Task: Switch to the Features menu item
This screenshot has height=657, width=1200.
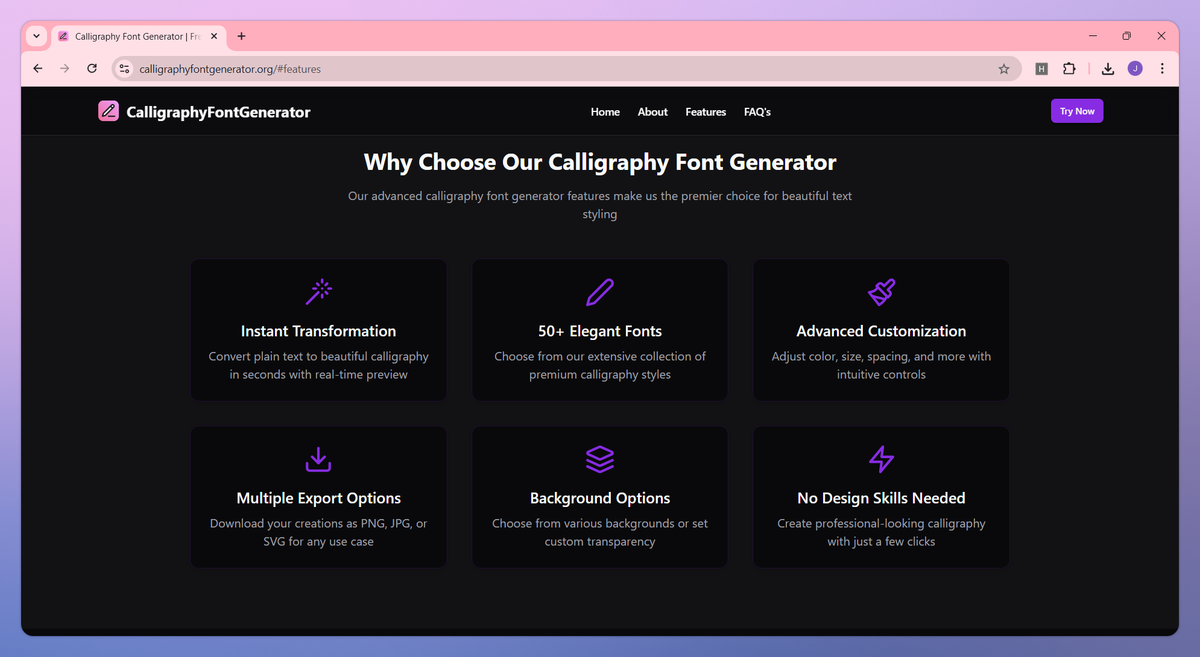Action: tap(705, 112)
